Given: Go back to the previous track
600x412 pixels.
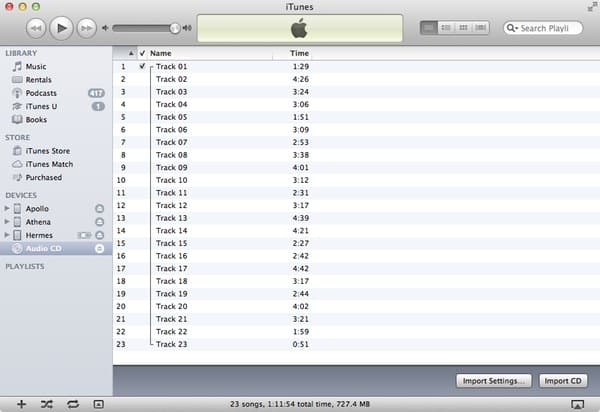Looking at the screenshot, I should tap(36, 28).
